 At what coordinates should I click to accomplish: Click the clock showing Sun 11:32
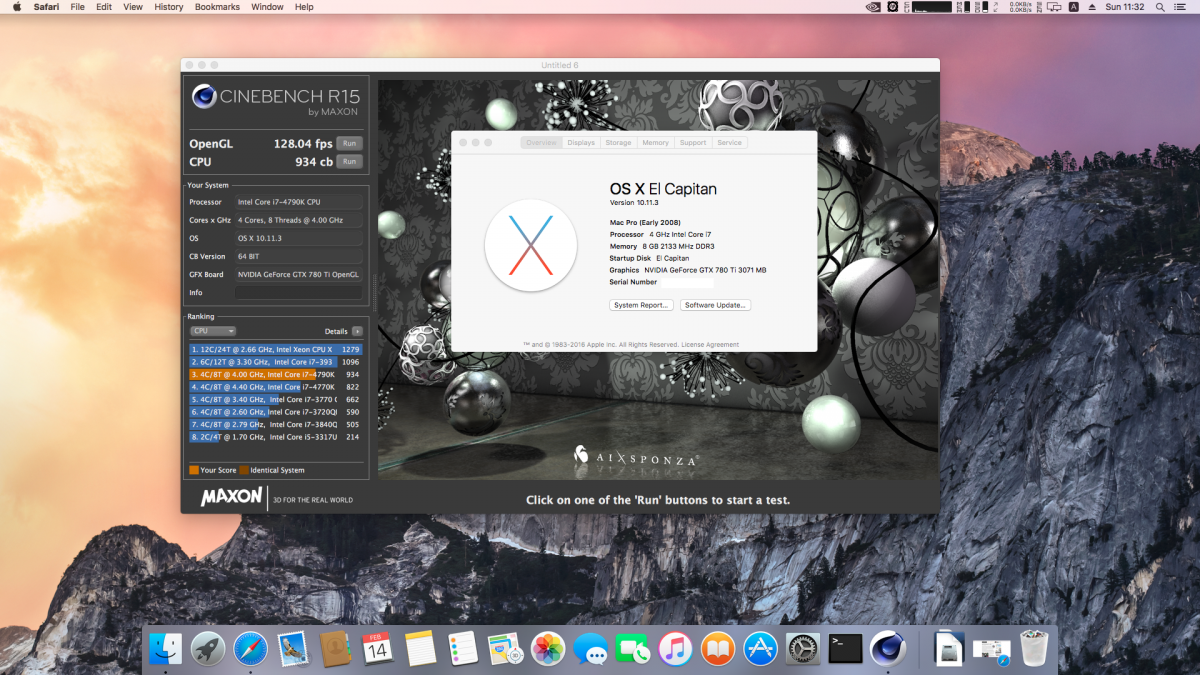tap(1124, 6)
